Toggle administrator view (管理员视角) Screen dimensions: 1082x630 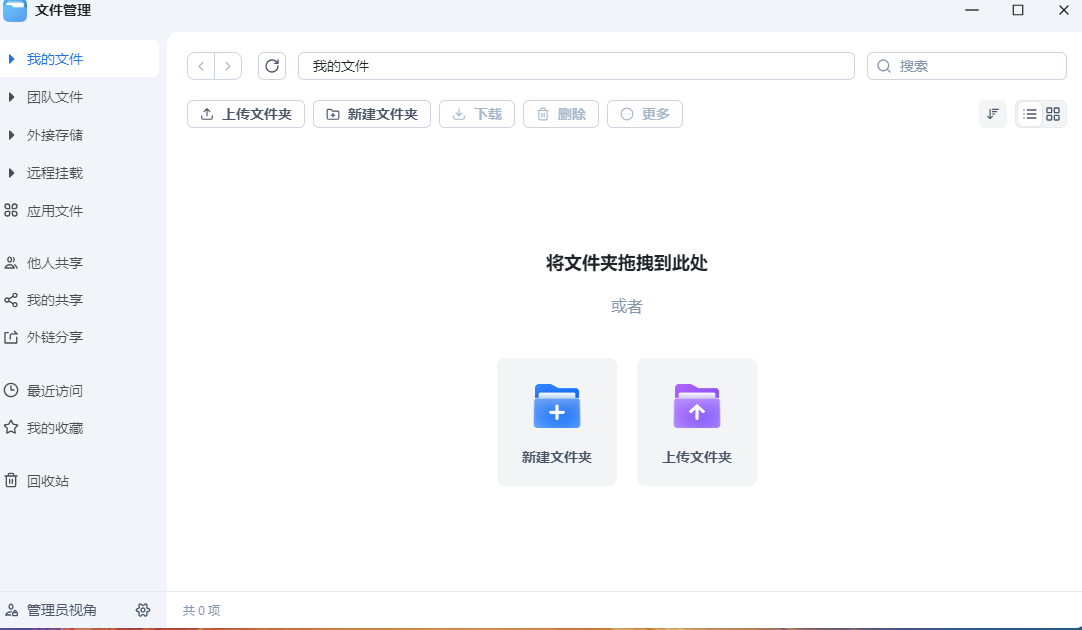[61, 610]
